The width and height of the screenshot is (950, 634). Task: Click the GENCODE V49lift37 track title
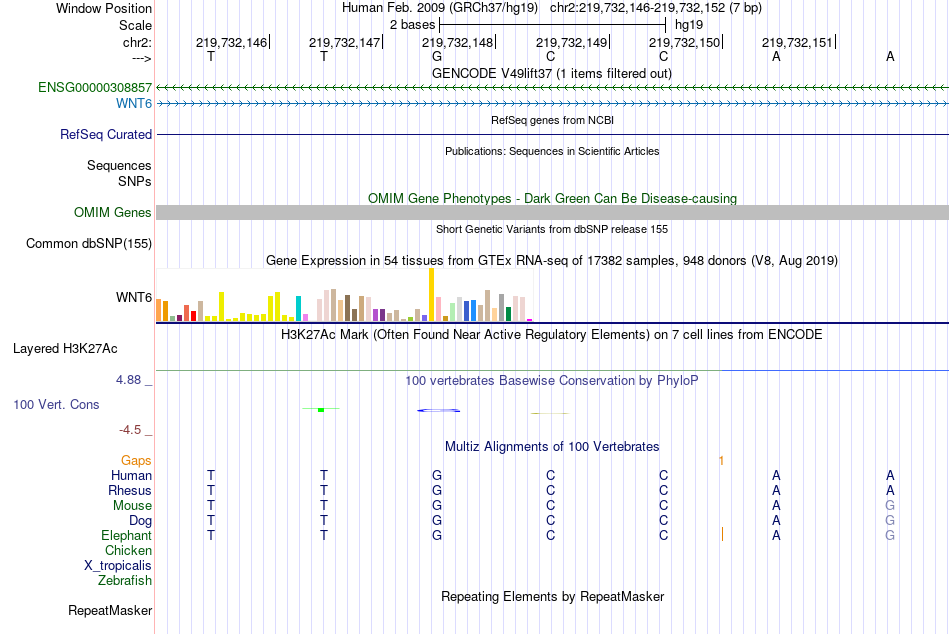tap(552, 74)
